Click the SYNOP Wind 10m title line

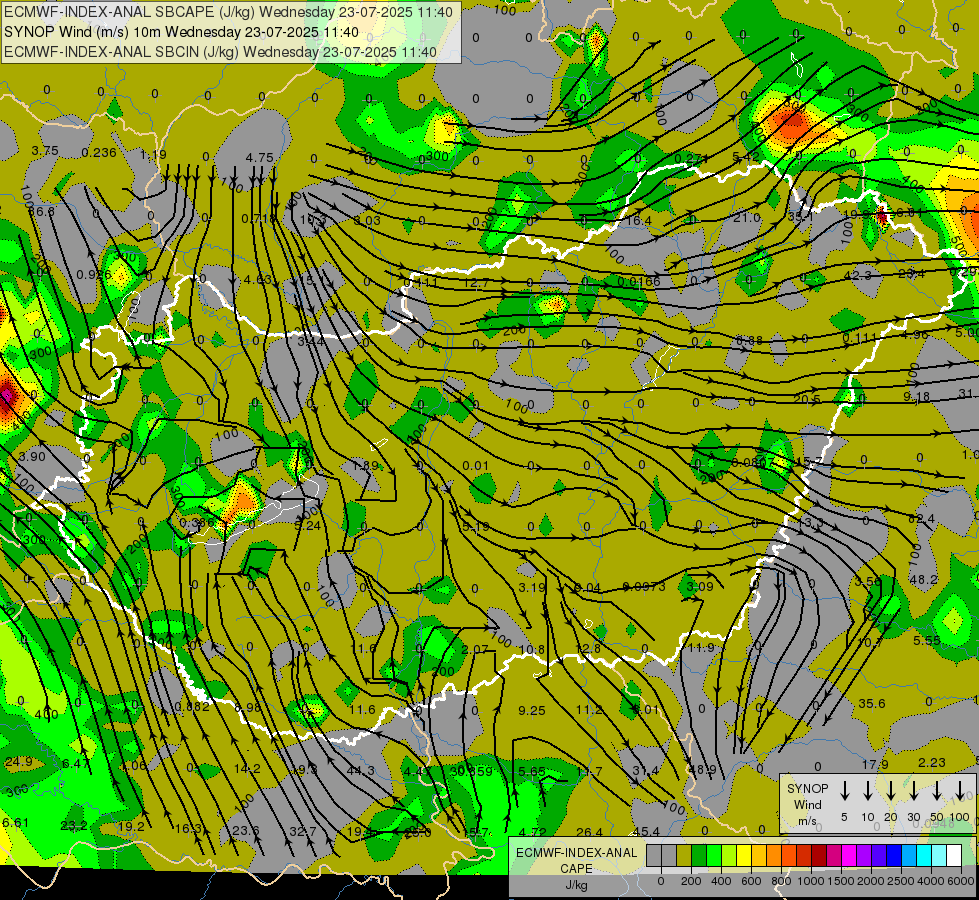click(181, 32)
